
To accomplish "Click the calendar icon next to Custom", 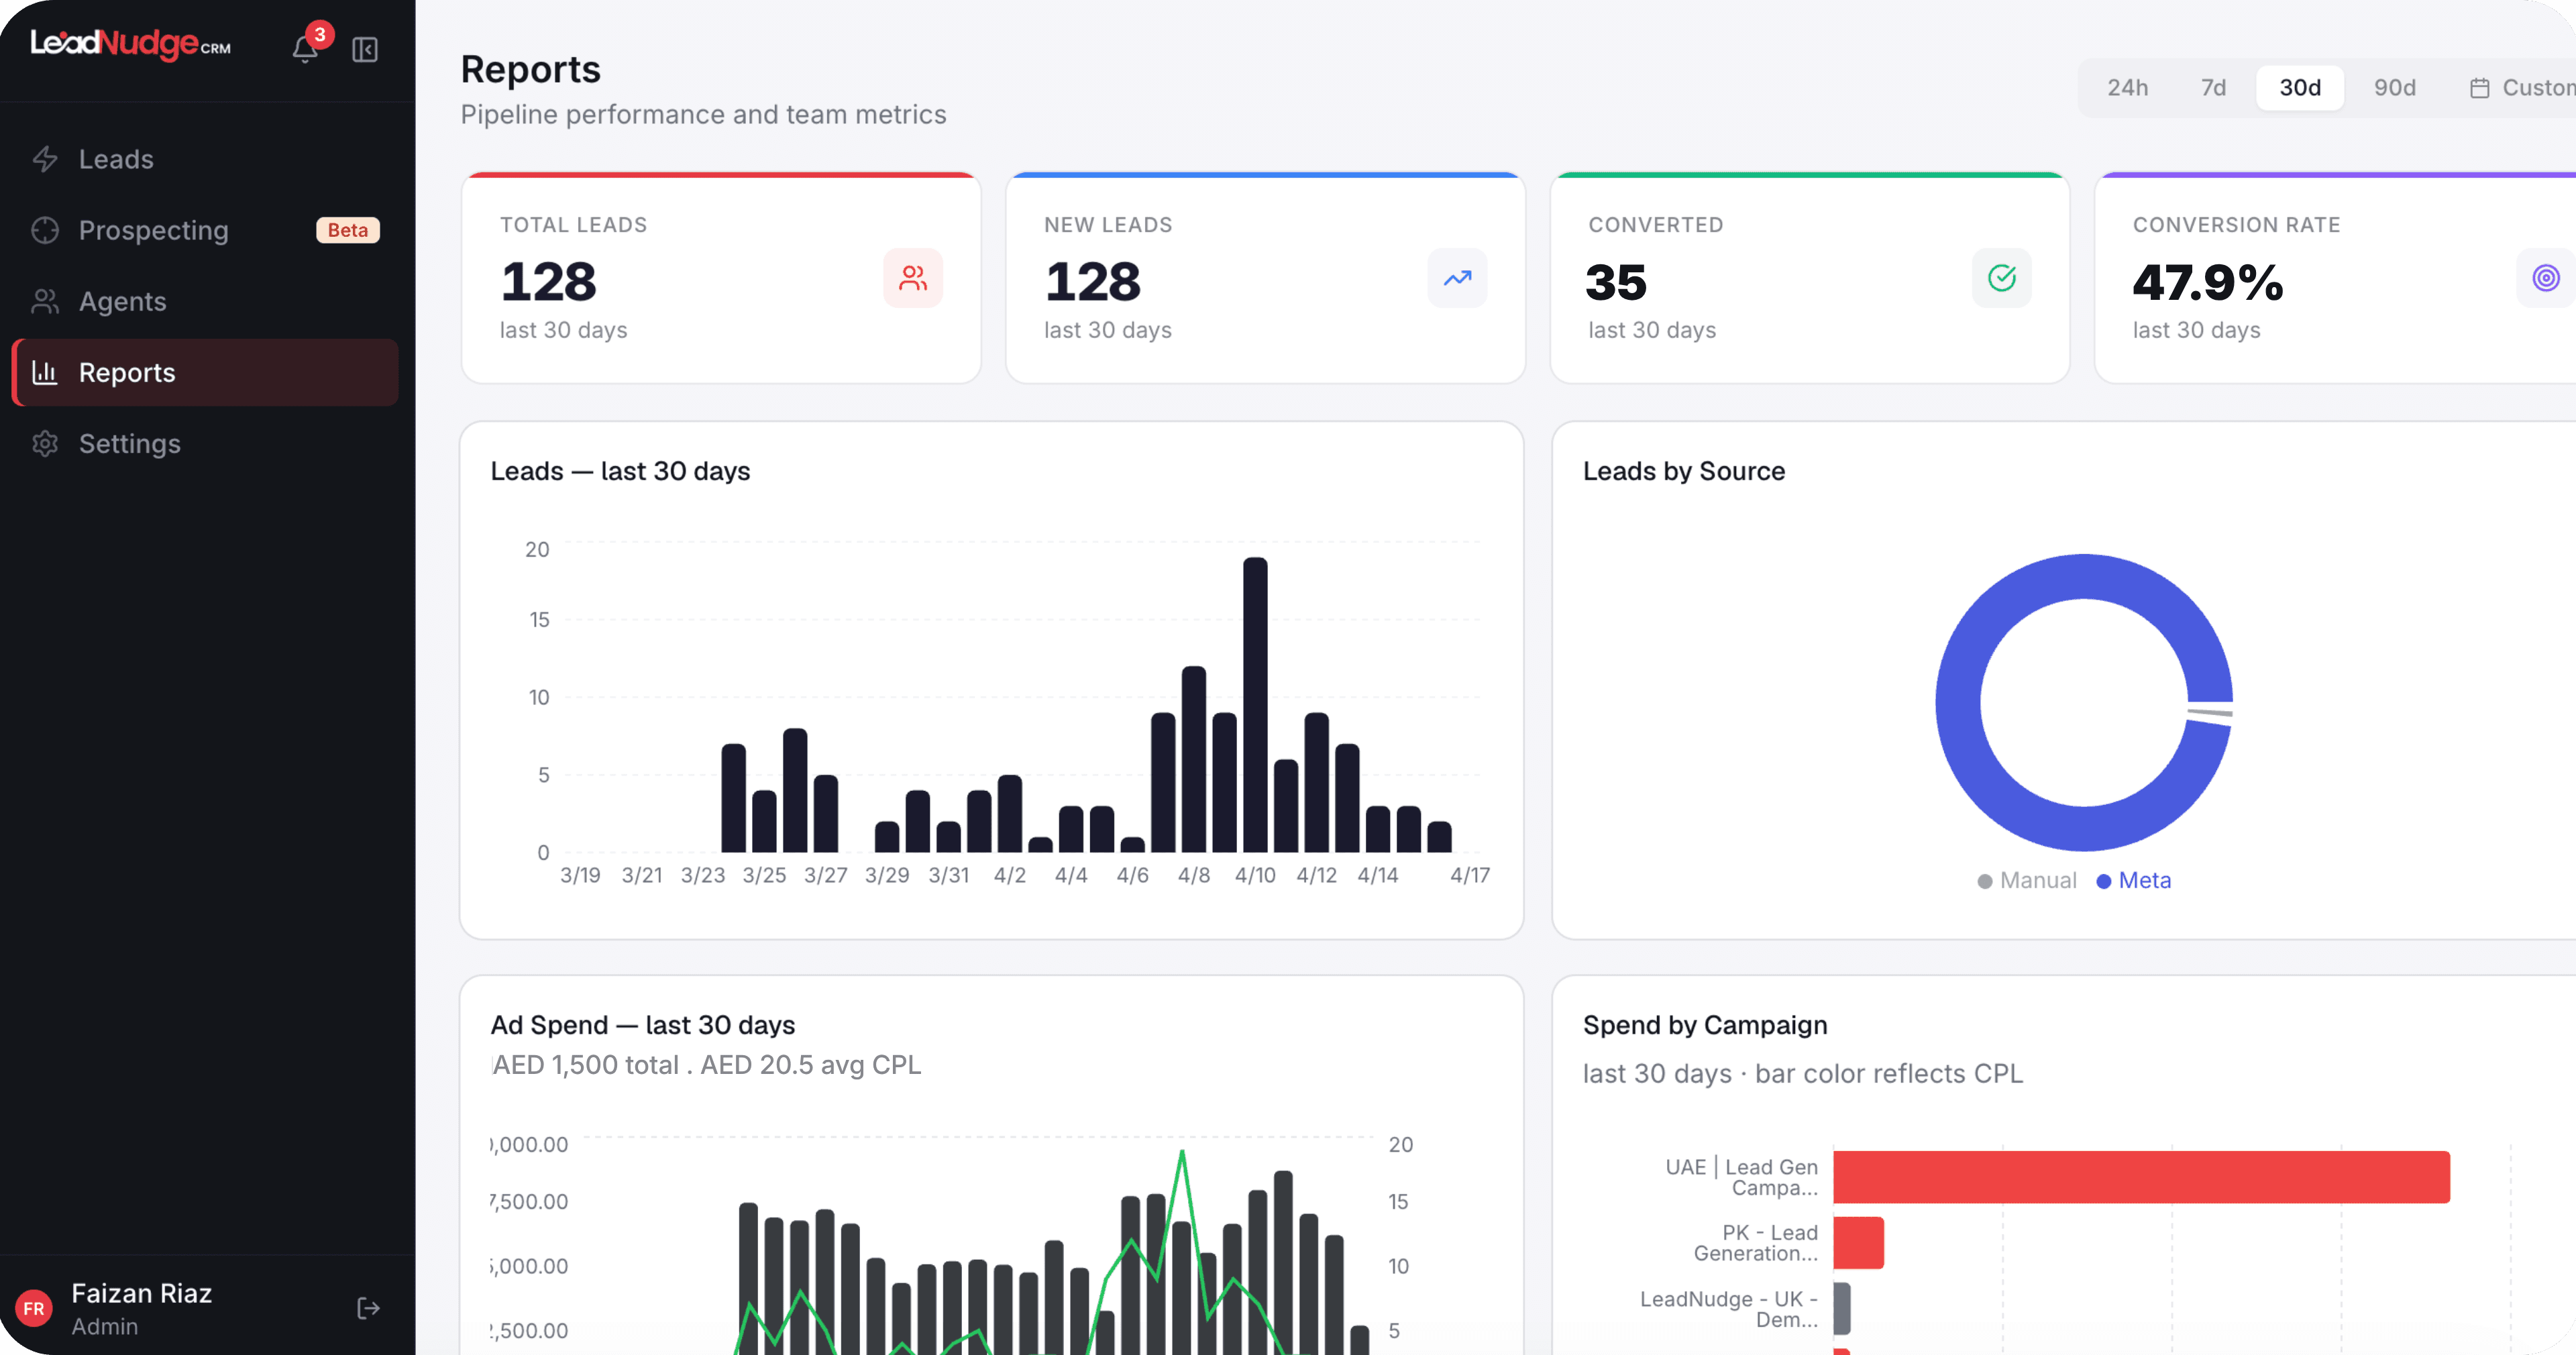I will 2481,87.
